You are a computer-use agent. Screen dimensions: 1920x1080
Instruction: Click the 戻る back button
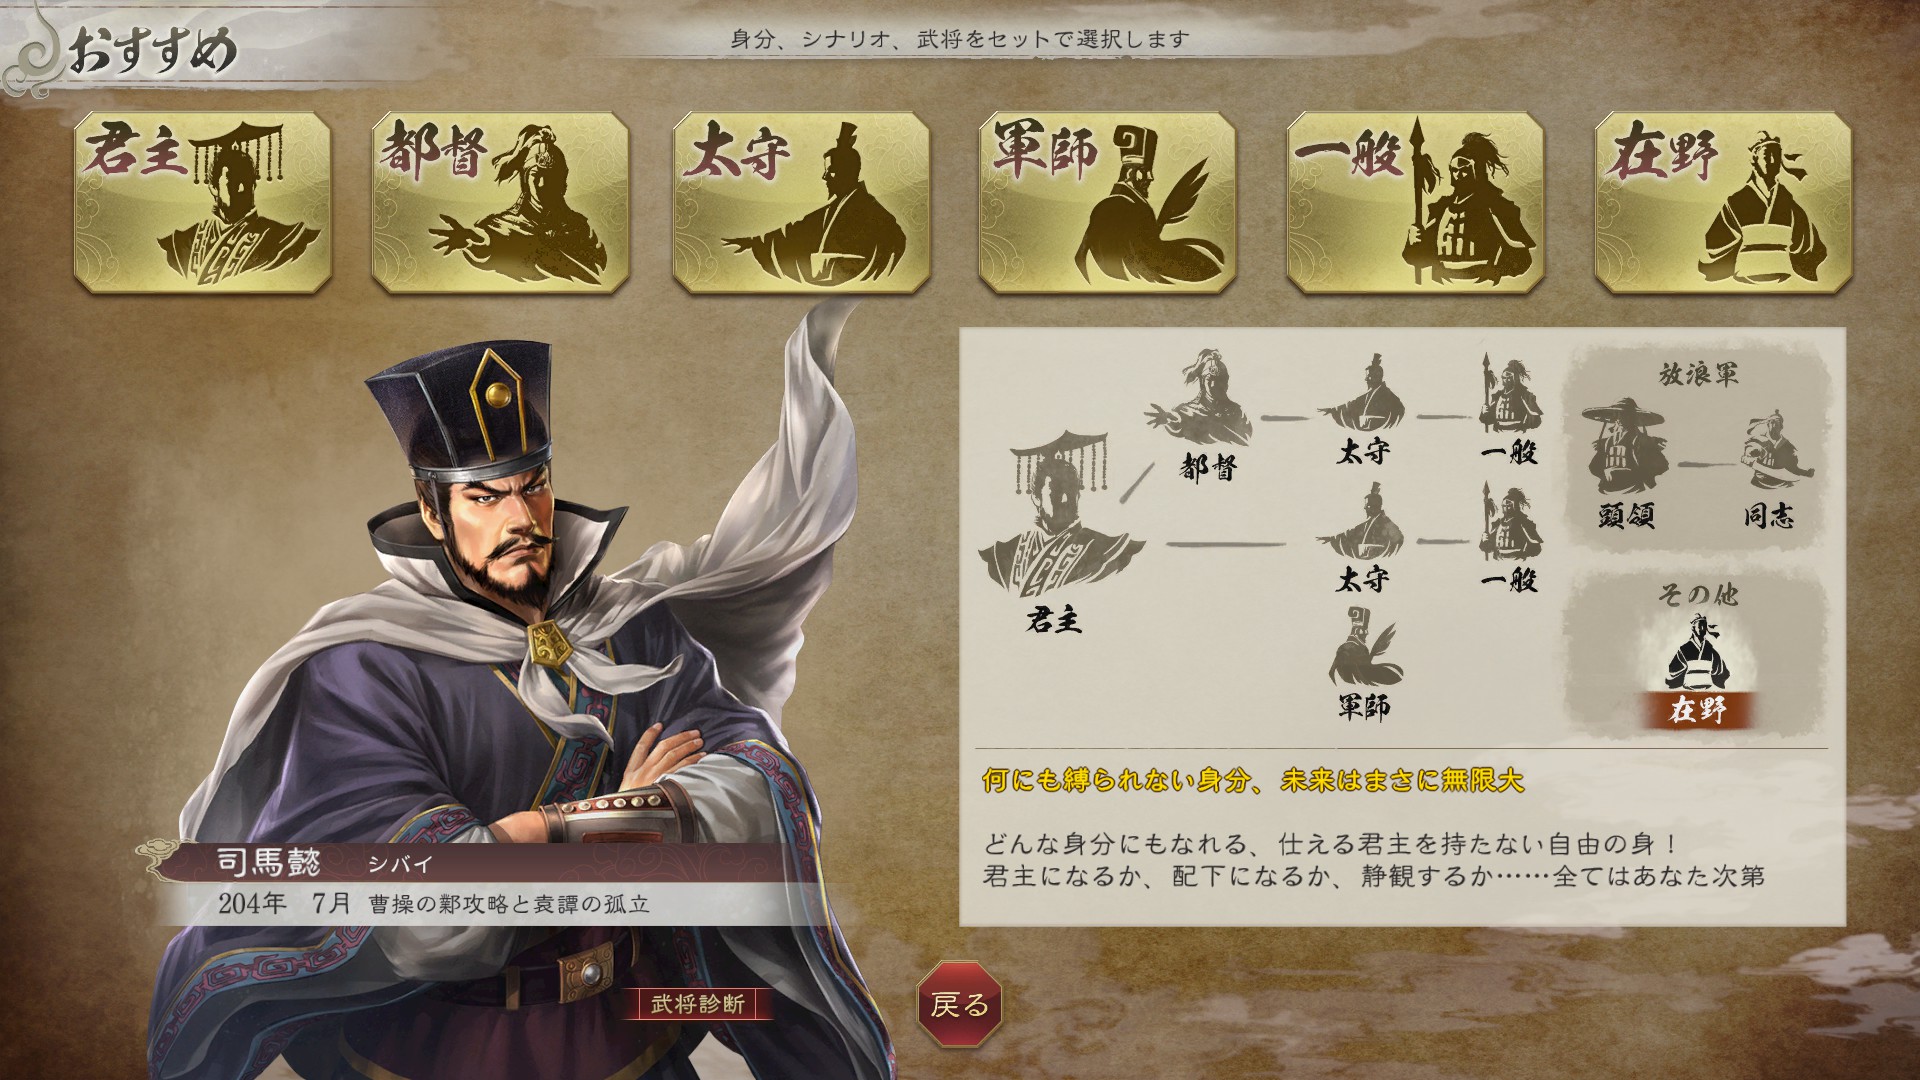point(959,1004)
